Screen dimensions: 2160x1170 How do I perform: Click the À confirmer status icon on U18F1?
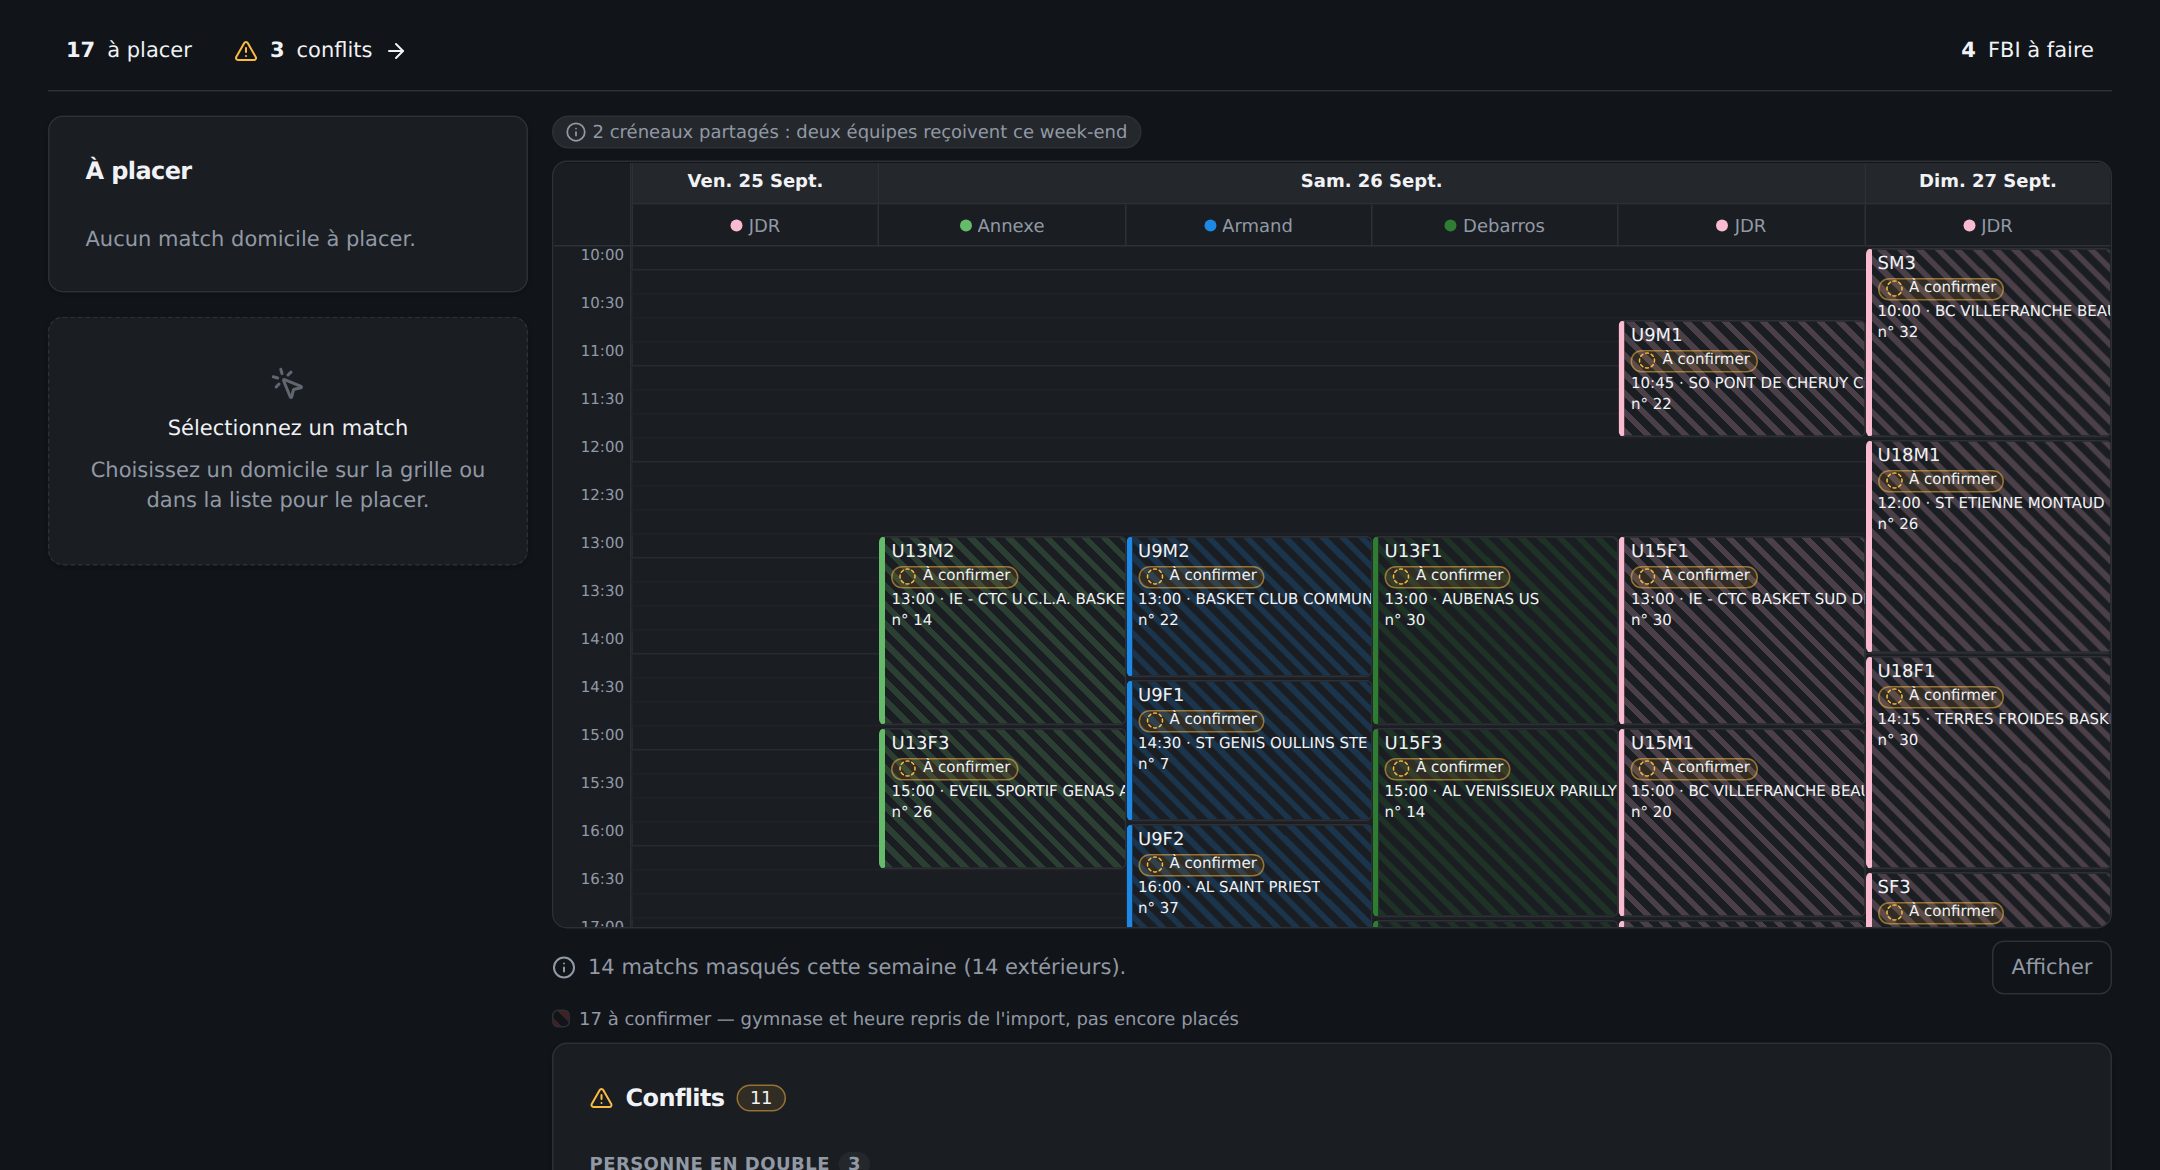click(x=1893, y=696)
